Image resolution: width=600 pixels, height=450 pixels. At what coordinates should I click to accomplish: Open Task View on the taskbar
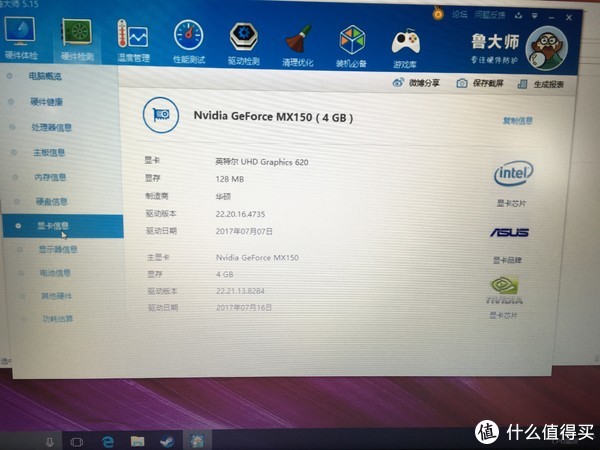[x=77, y=442]
